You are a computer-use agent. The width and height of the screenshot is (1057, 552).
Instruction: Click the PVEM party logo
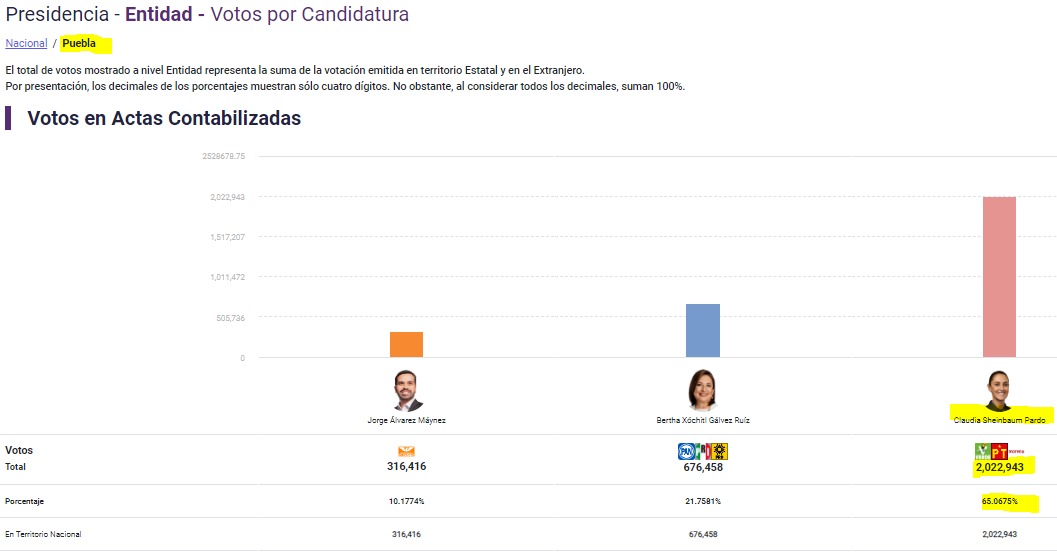[x=982, y=452]
